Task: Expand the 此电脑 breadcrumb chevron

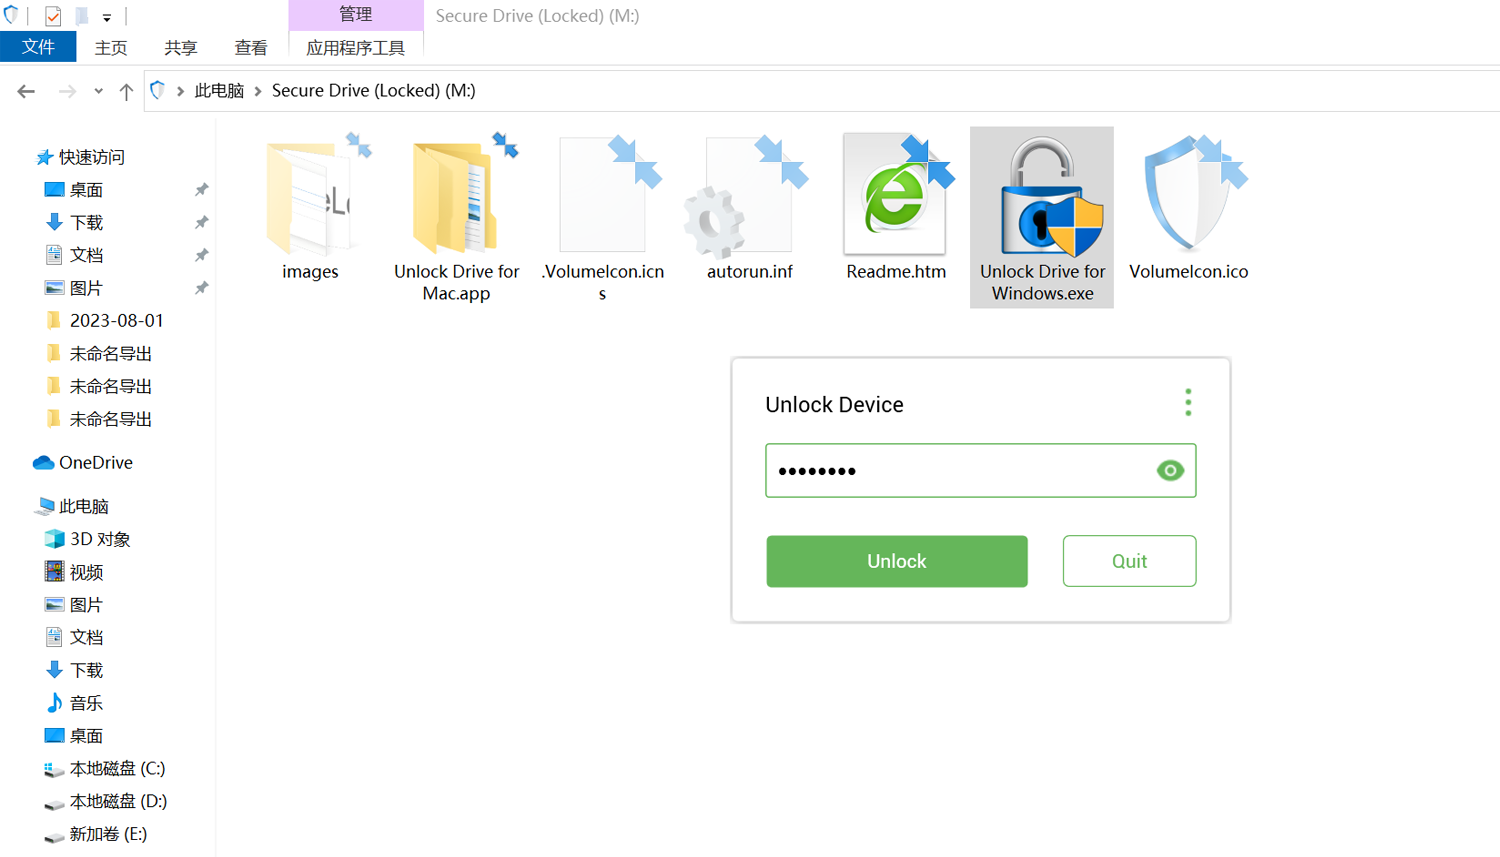Action: (x=258, y=91)
